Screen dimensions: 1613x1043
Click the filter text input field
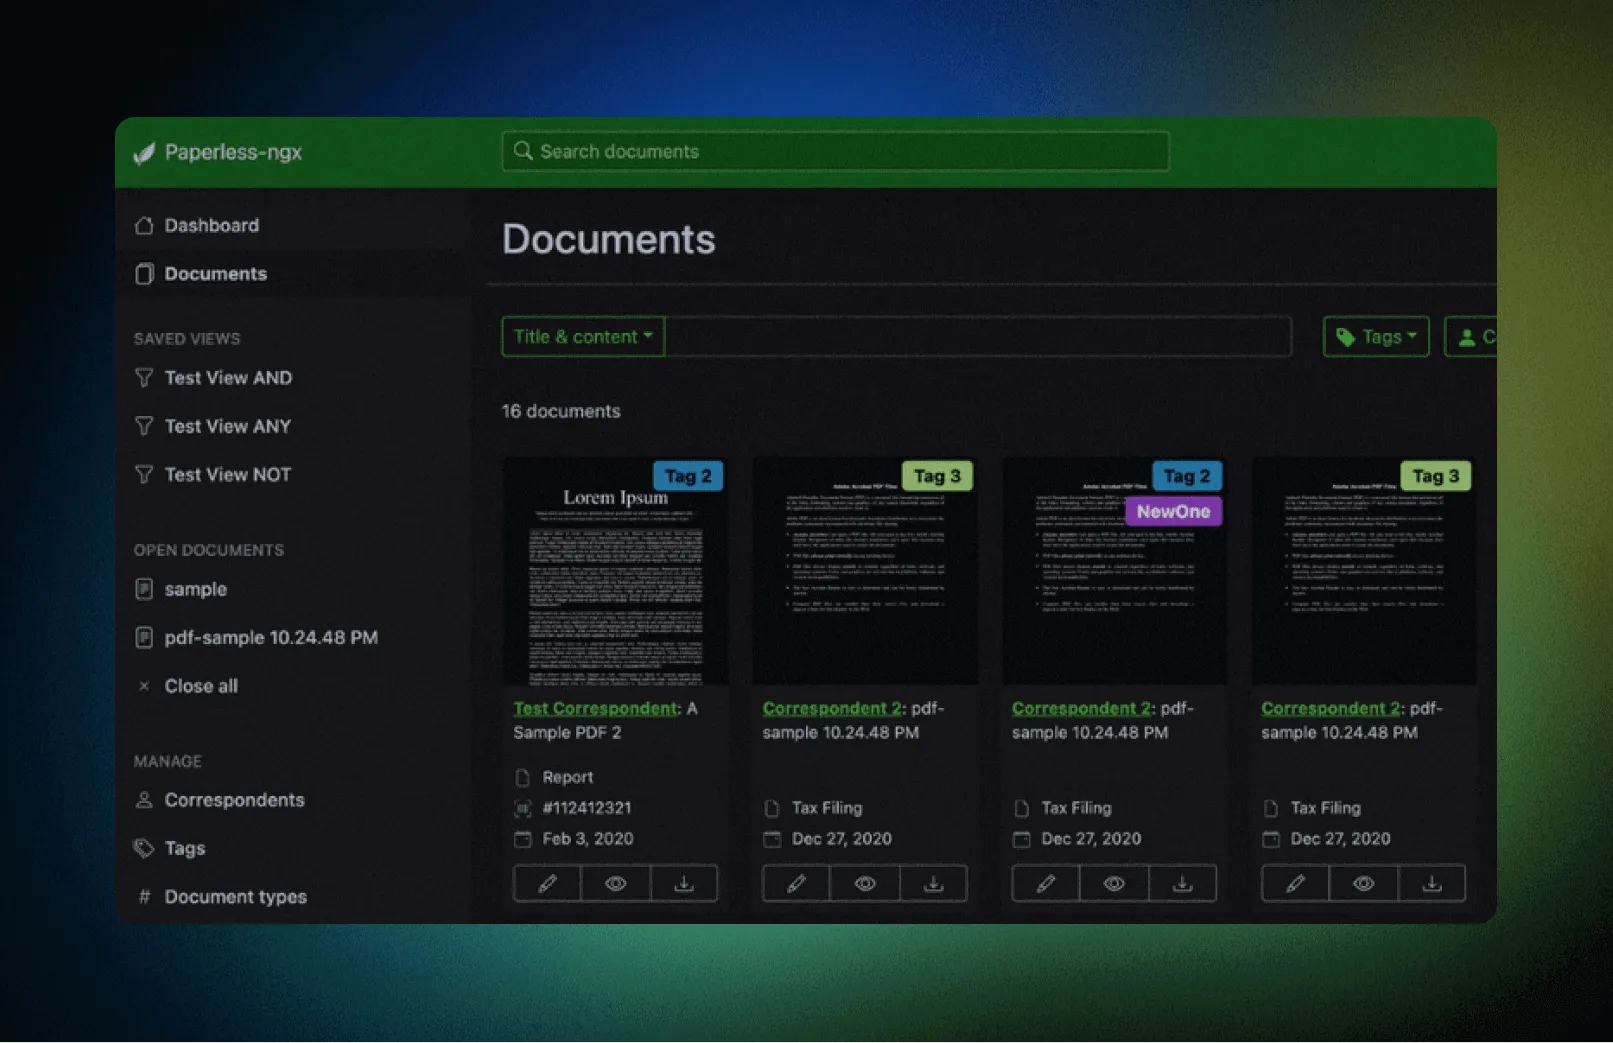[978, 337]
